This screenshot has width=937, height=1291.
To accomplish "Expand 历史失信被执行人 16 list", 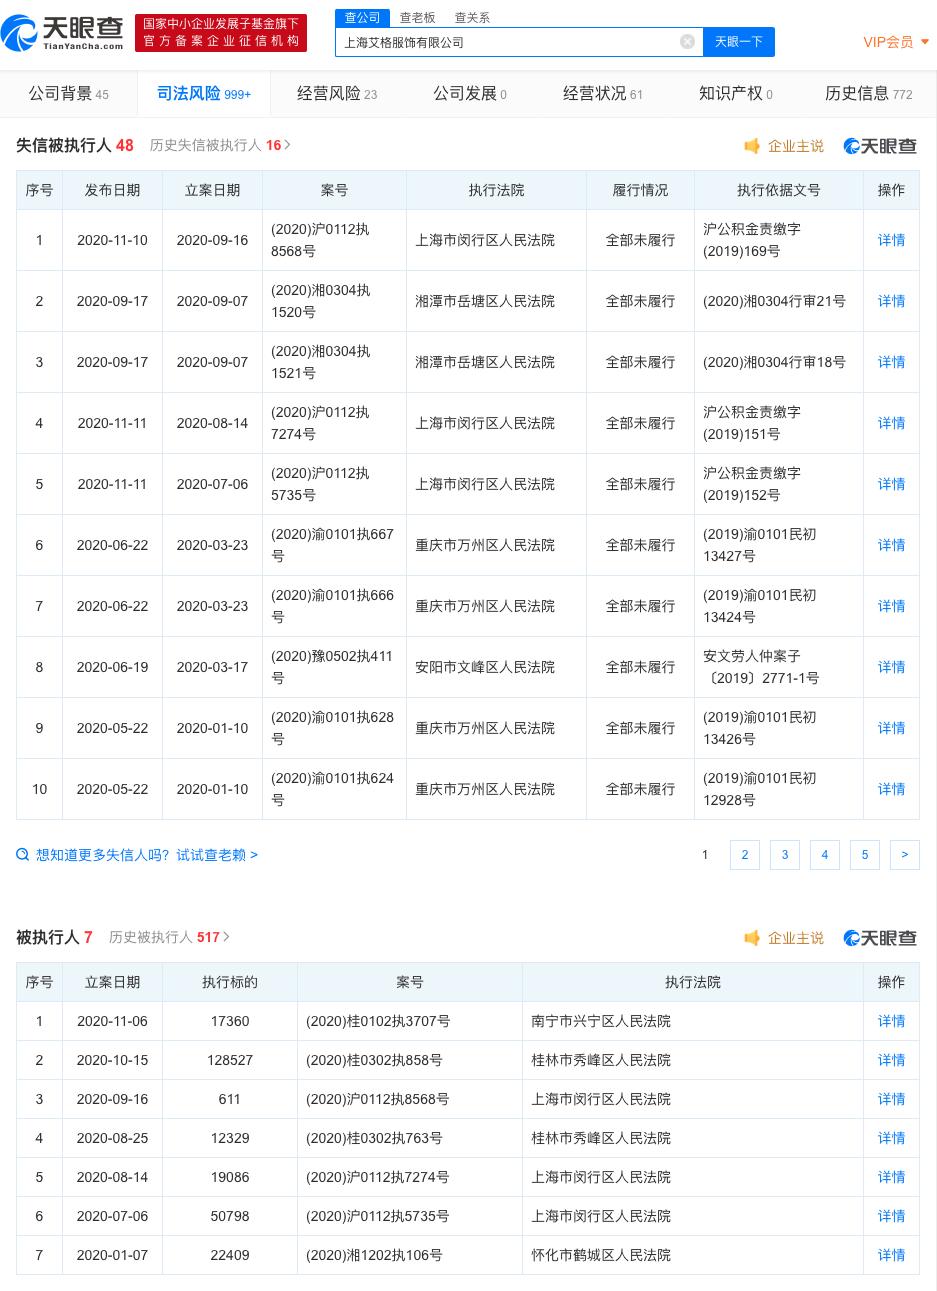I will pos(220,145).
